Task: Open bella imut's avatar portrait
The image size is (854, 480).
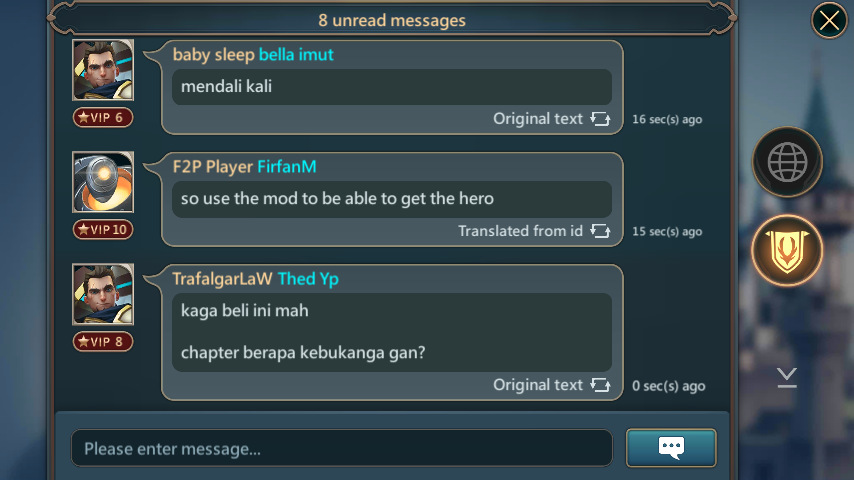Action: tap(103, 70)
